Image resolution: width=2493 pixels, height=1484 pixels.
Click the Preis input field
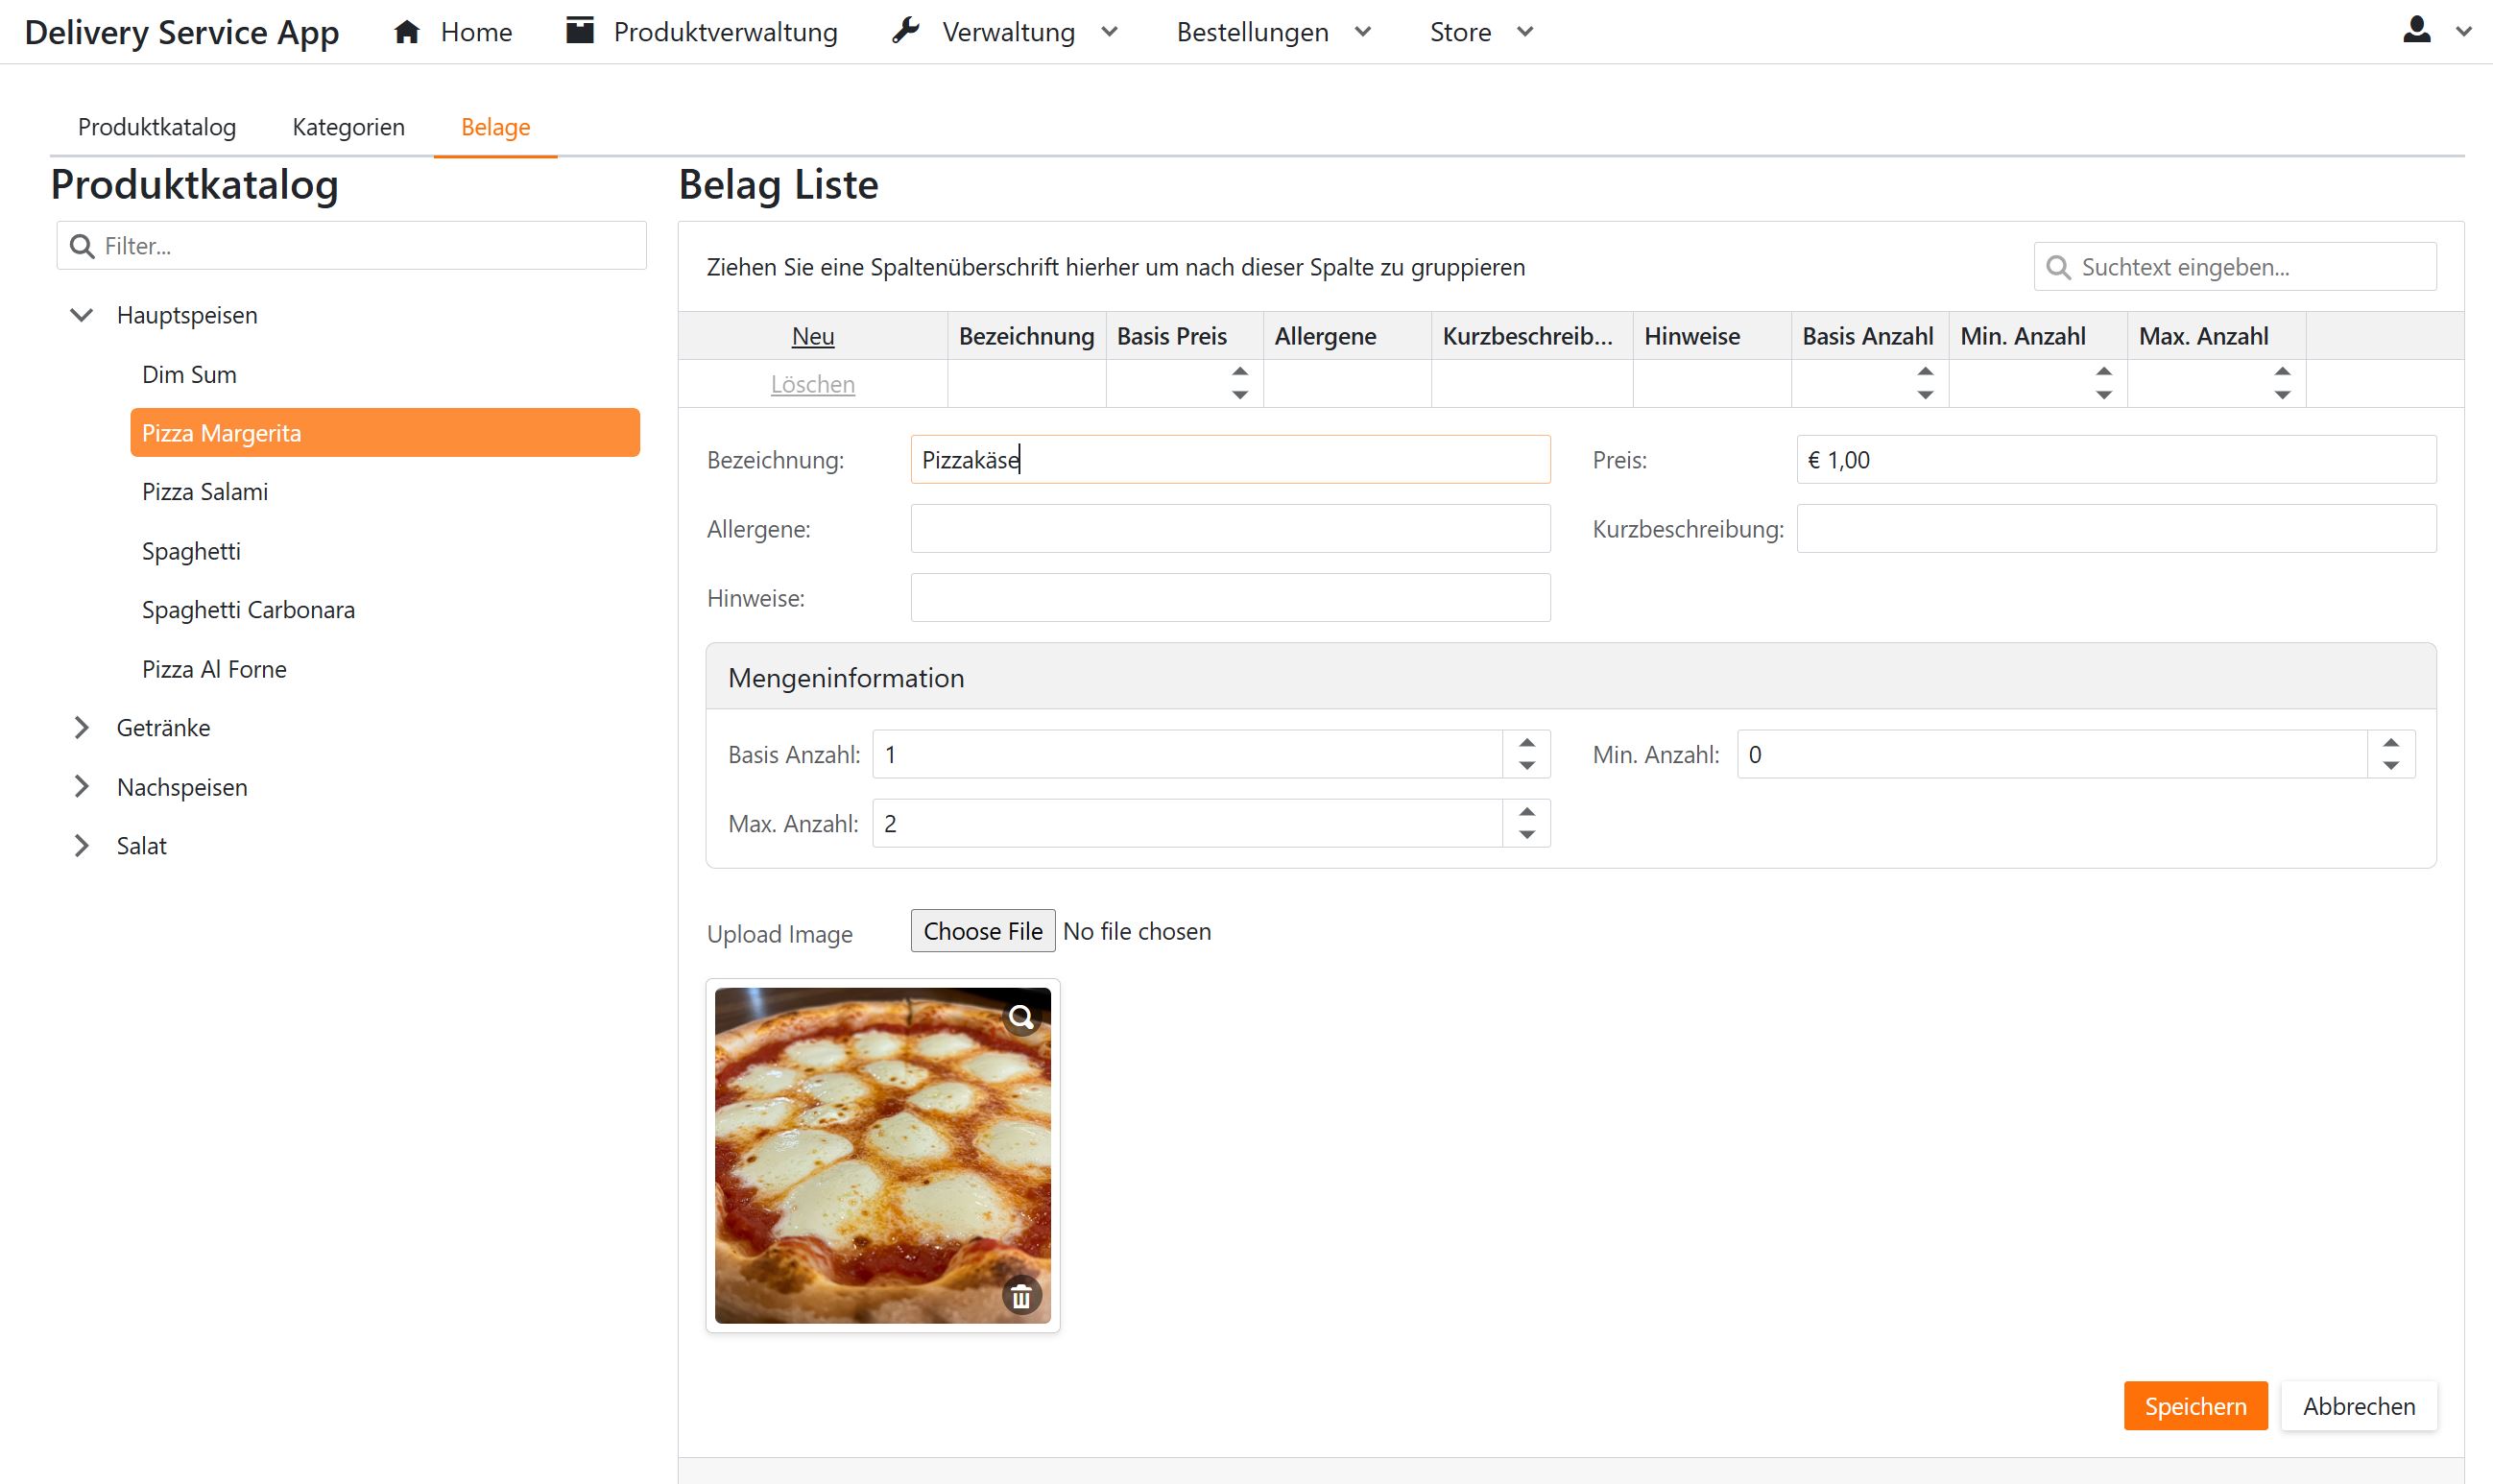tap(2116, 460)
